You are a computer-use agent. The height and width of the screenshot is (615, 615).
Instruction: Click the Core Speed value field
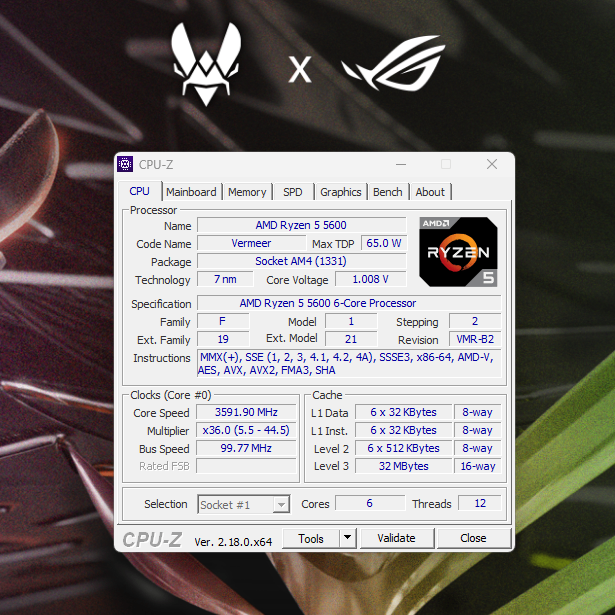coord(246,412)
